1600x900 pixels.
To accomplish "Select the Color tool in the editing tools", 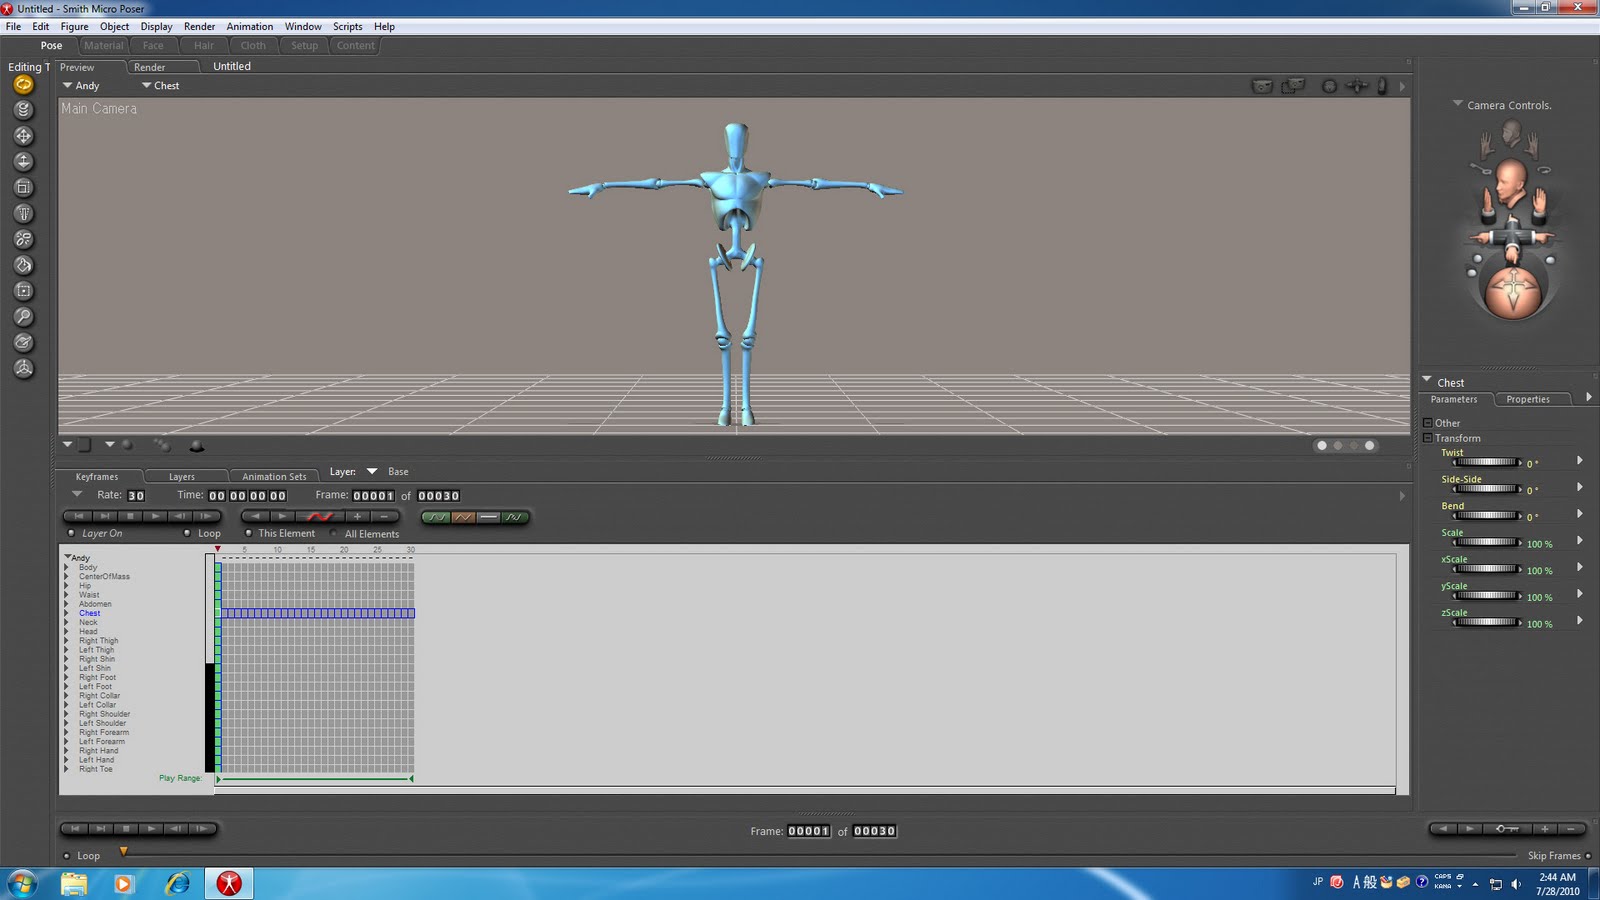I will [x=24, y=264].
